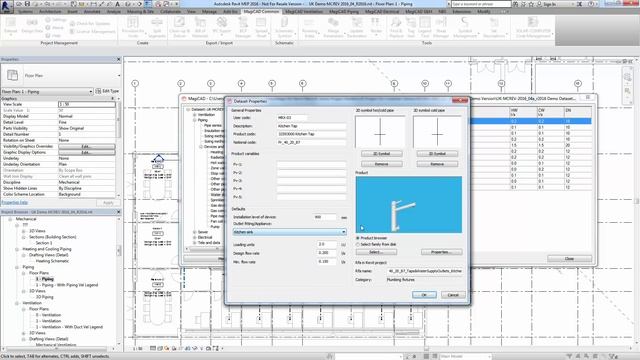The height and width of the screenshot is (360, 640).
Task: Open the Floor Plan type selector dropdown arrow
Action: tap(119, 76)
